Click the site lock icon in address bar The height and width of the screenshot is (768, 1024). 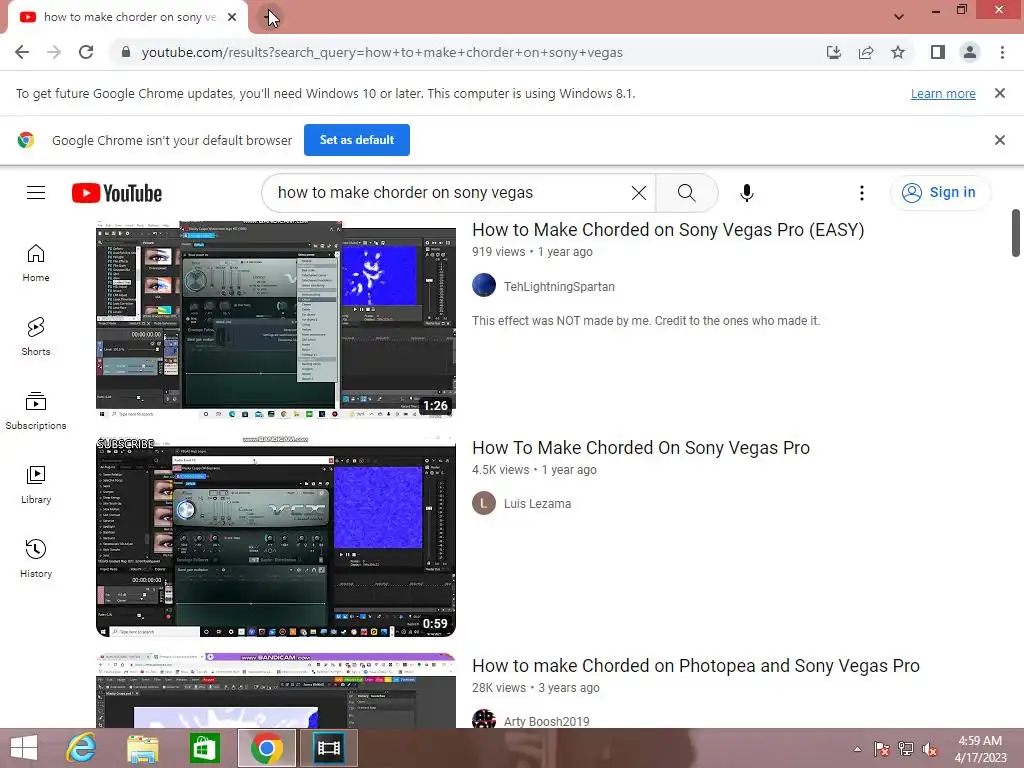click(126, 52)
